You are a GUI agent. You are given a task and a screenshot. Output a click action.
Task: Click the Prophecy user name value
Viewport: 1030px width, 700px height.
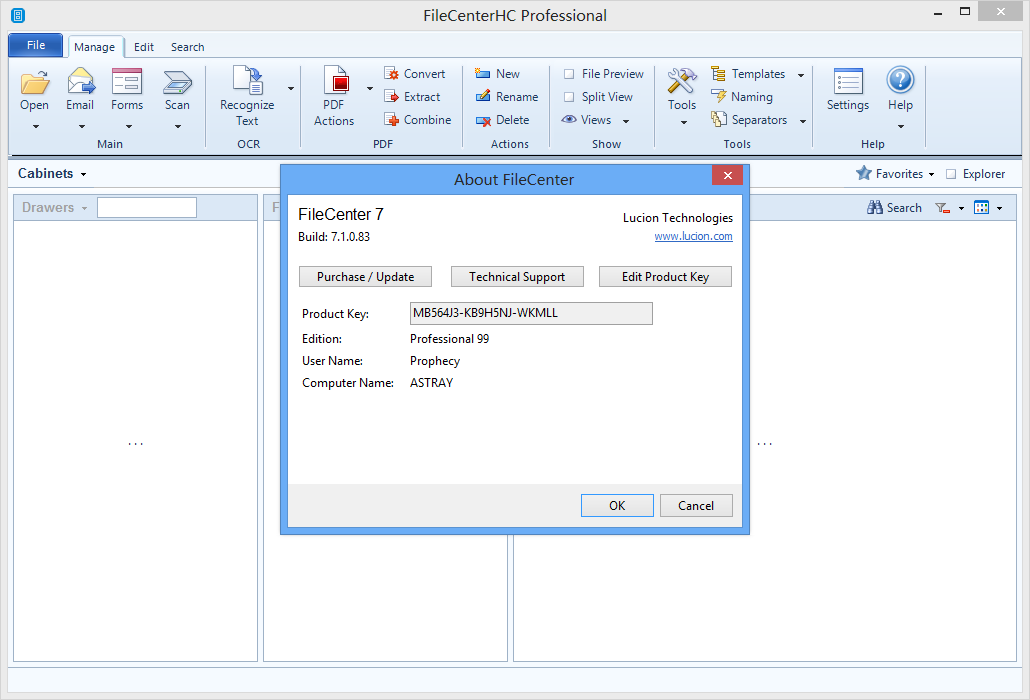tap(435, 361)
